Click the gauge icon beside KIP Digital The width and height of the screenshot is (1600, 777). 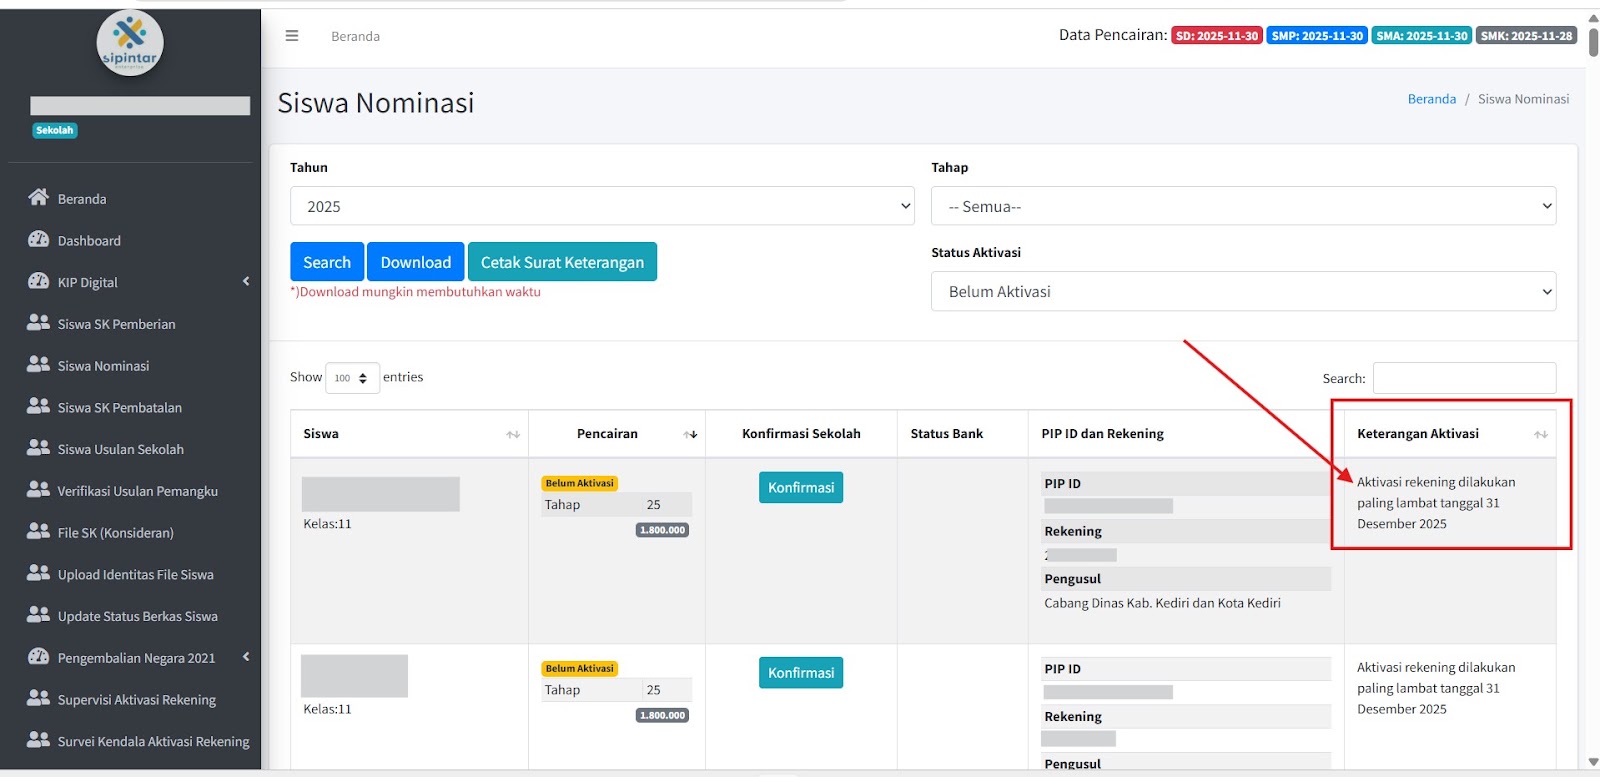click(x=38, y=281)
